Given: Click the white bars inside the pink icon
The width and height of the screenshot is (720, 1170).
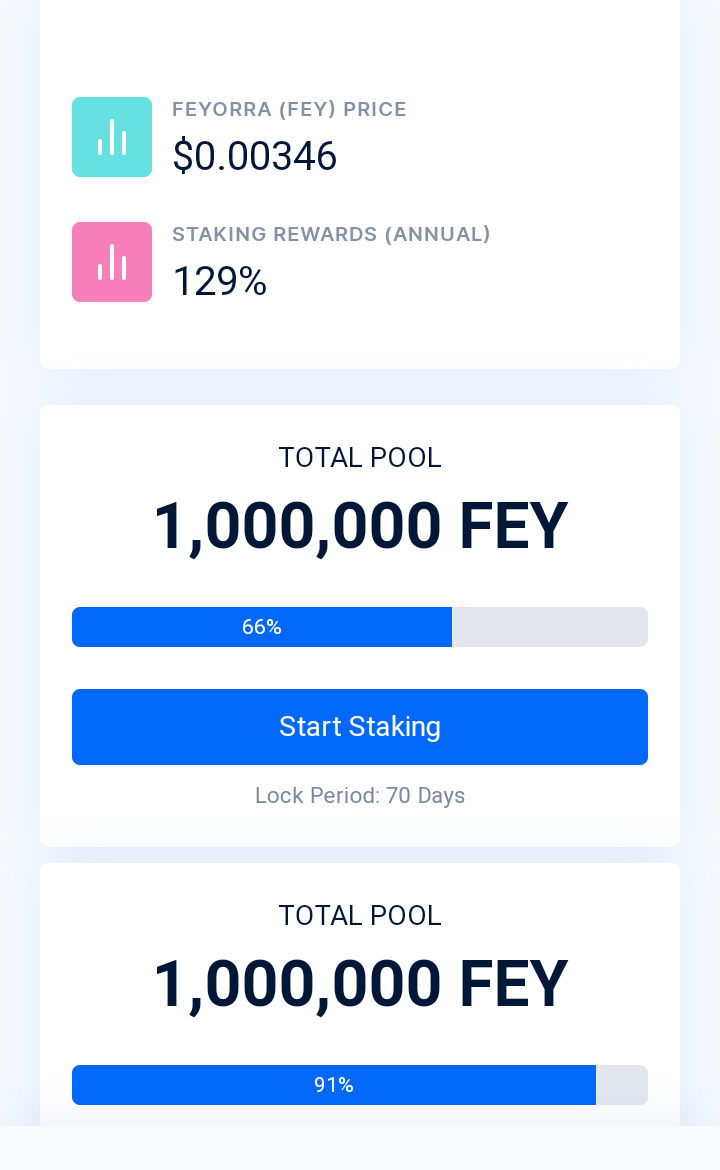Looking at the screenshot, I should click(112, 263).
